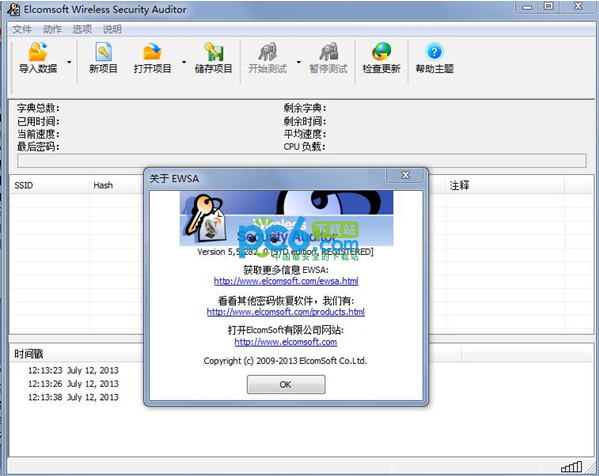The width and height of the screenshot is (599, 476).
Task: Maximize the Elcomsoft Wireless Security Auditor window
Action: (549, 6)
